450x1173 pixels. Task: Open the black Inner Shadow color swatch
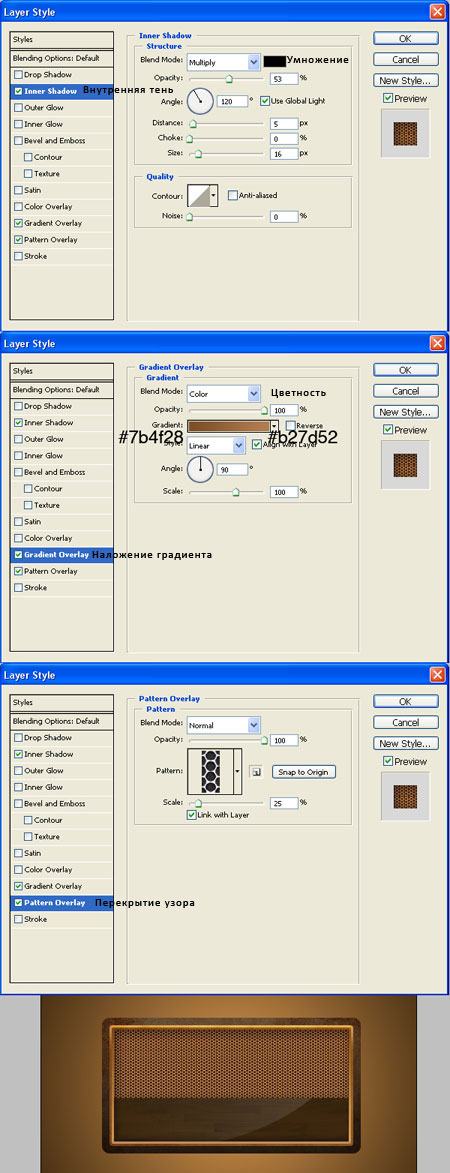[274, 61]
